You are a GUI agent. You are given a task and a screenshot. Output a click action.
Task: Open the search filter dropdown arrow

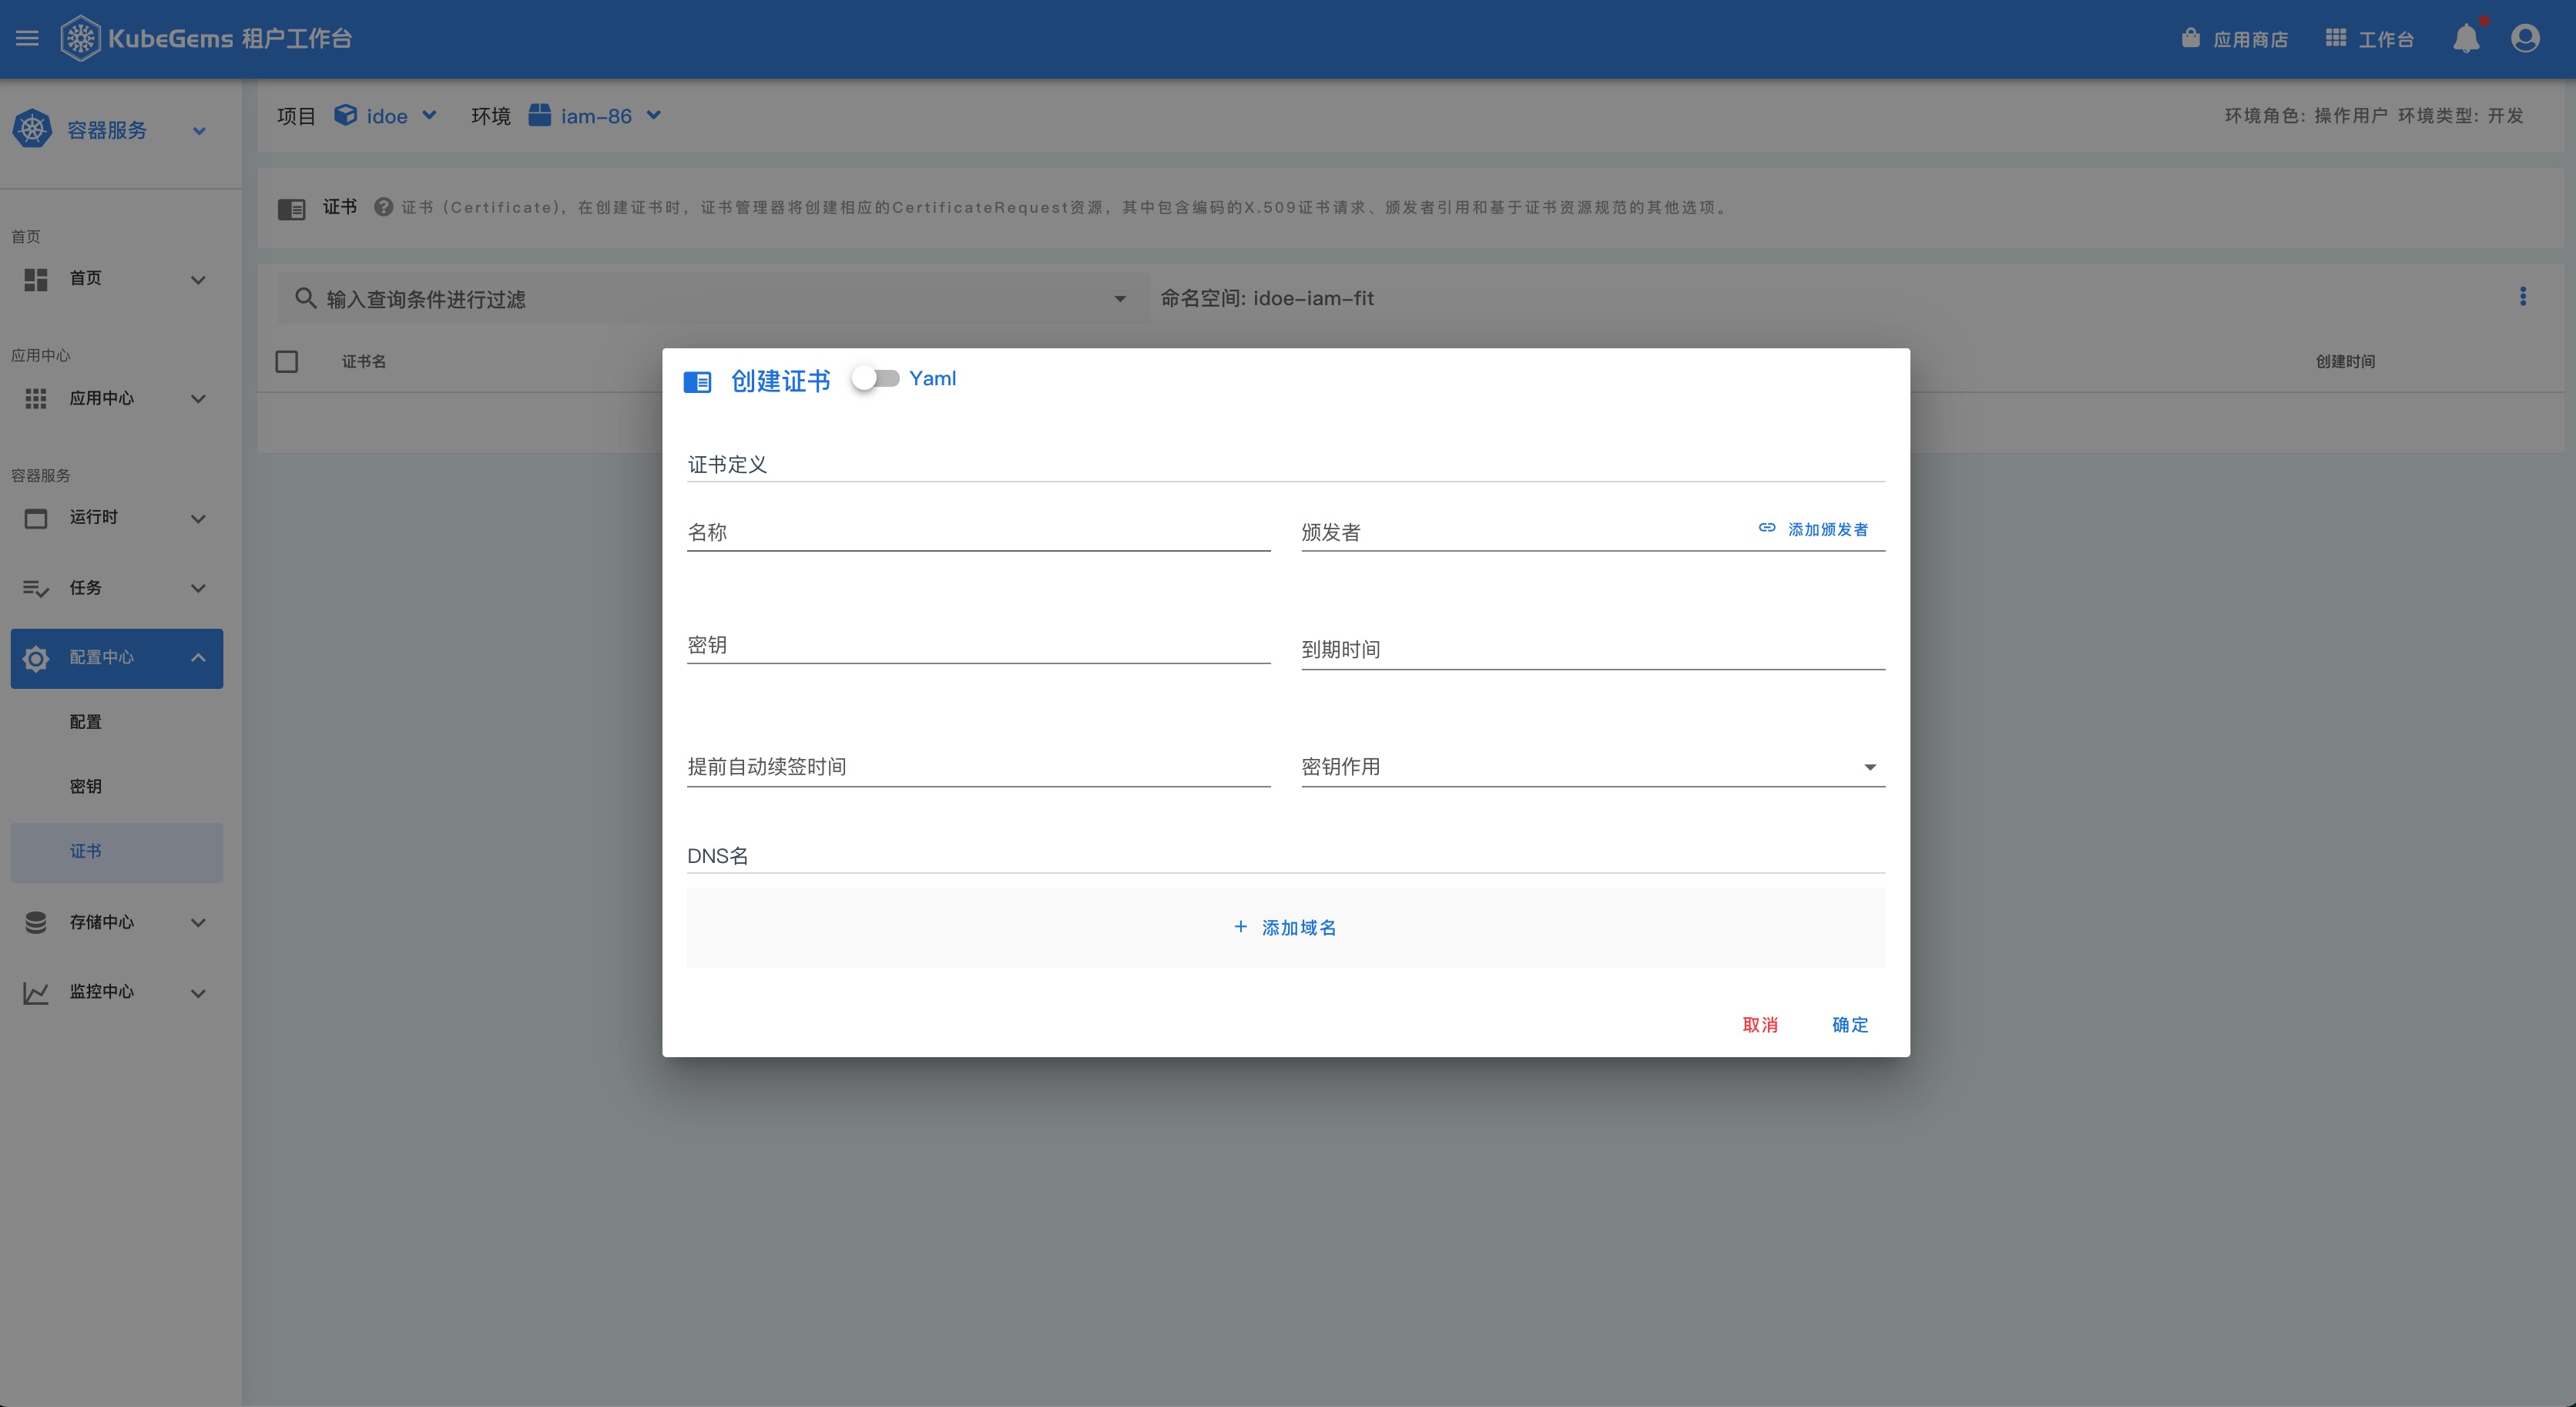click(1120, 299)
